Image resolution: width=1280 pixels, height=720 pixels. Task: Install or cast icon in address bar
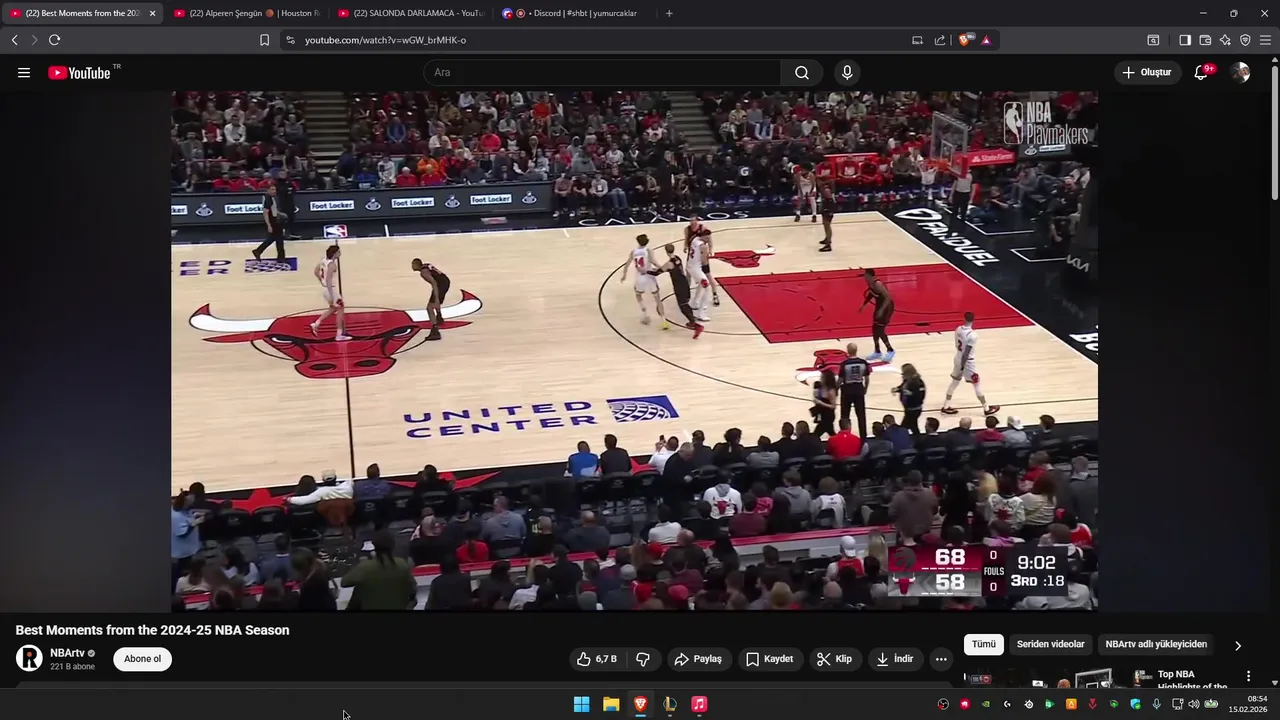coord(917,40)
